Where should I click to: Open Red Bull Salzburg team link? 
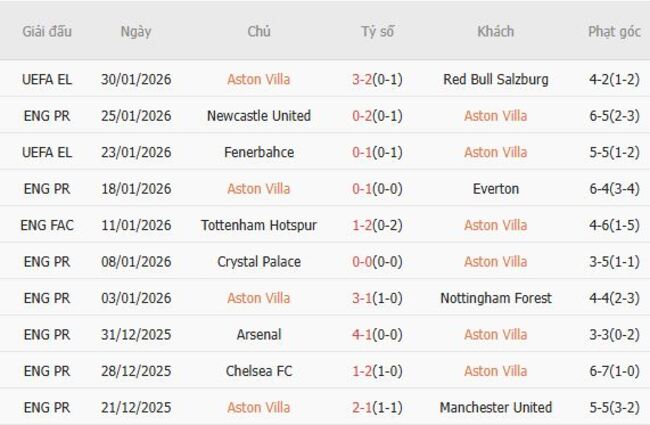(x=495, y=80)
